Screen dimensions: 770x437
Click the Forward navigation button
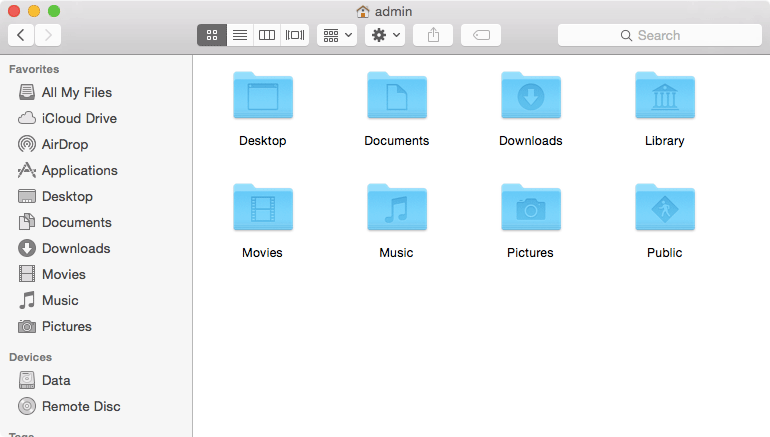[47, 35]
